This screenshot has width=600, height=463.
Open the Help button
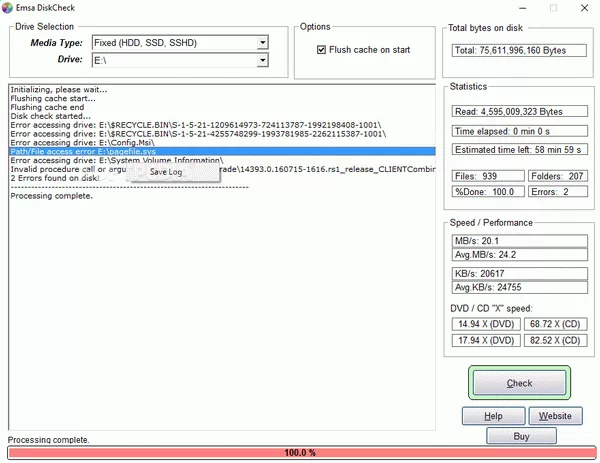tap(493, 416)
